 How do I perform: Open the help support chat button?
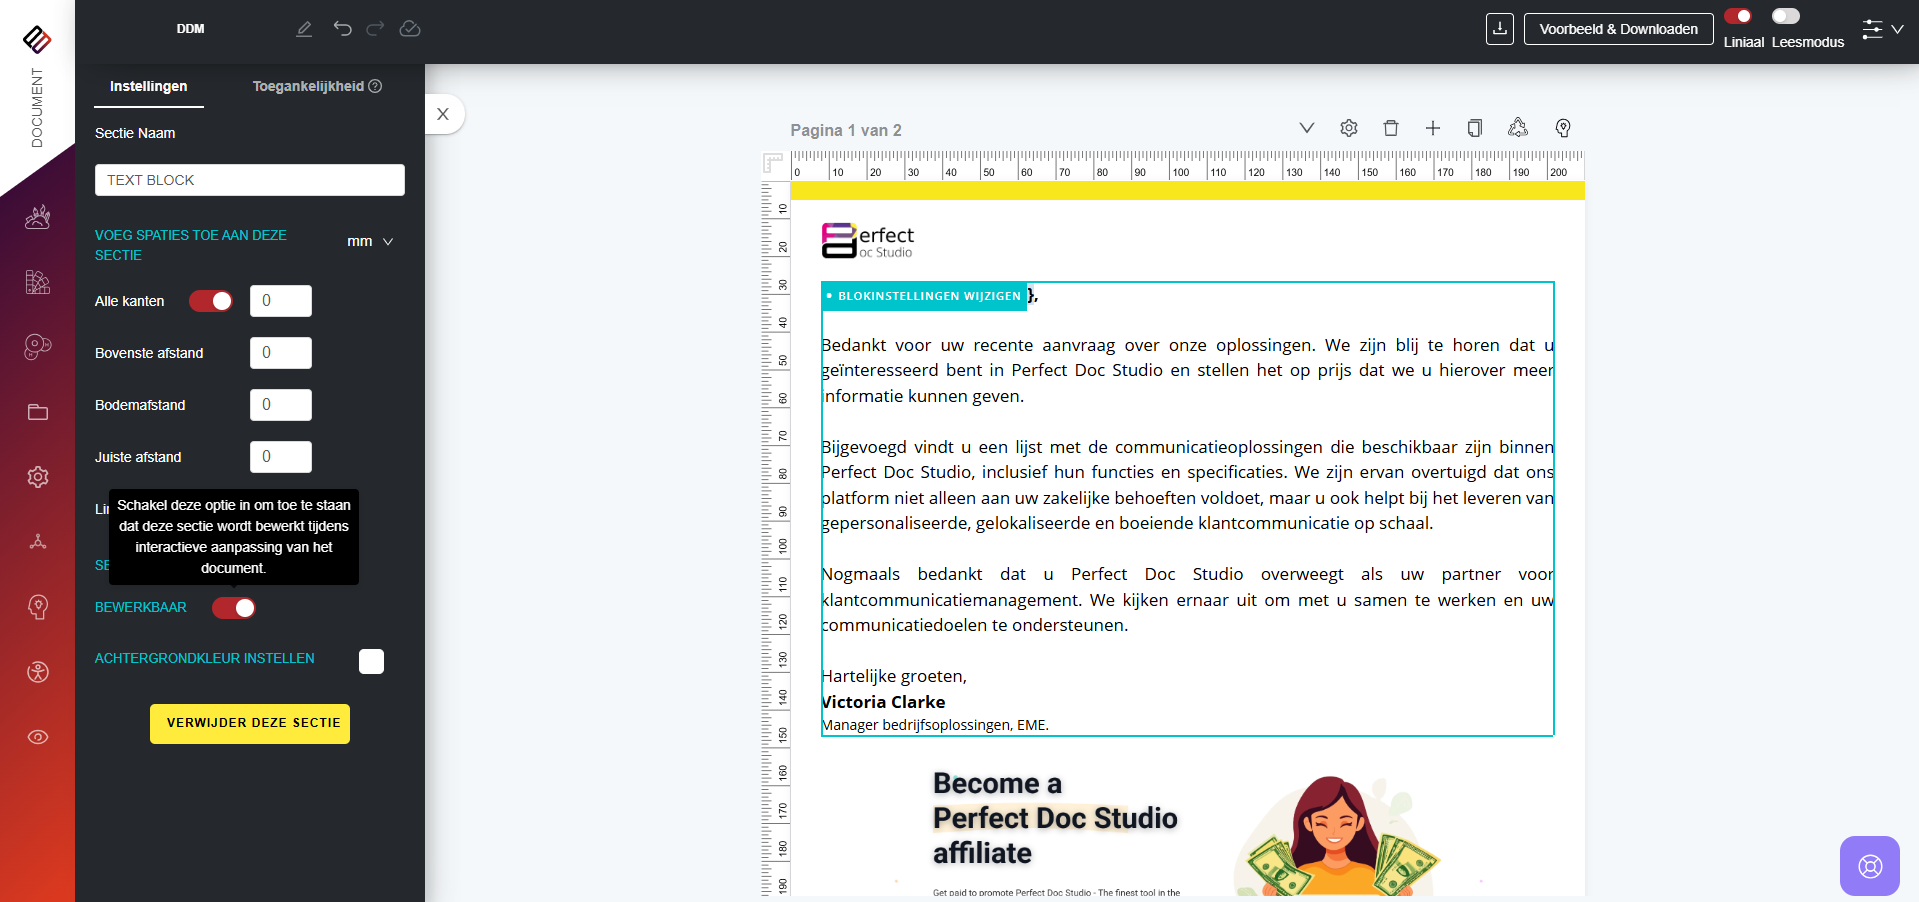click(x=1869, y=866)
